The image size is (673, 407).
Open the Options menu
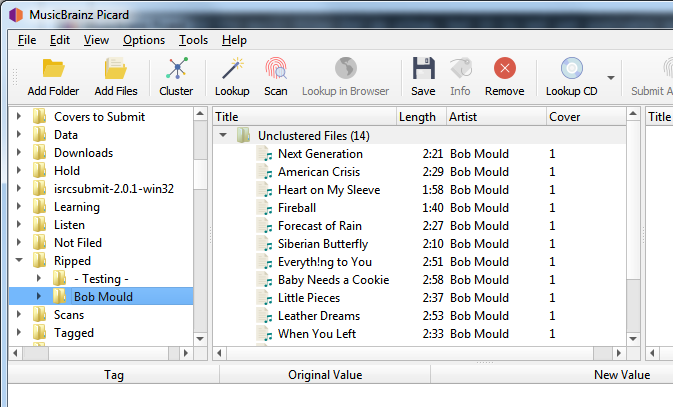(x=144, y=40)
